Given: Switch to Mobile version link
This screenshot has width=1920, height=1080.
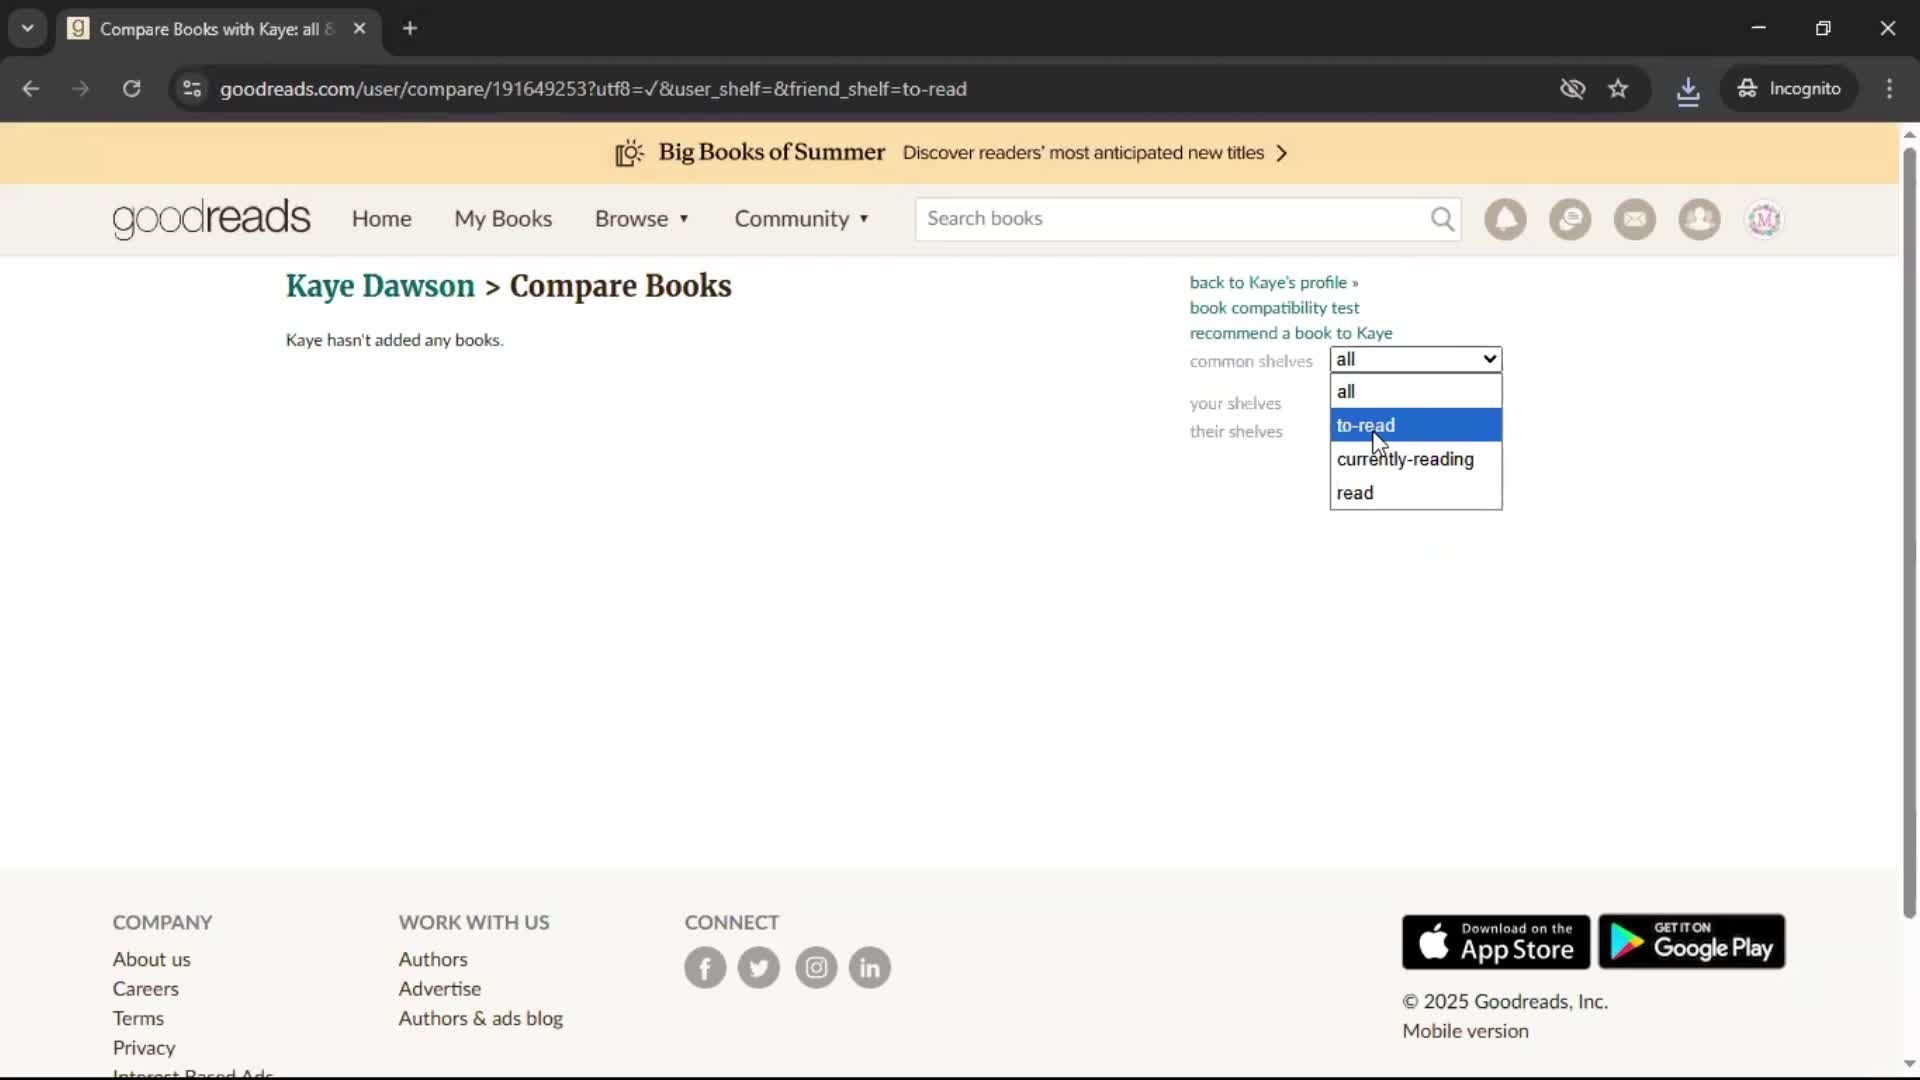Looking at the screenshot, I should coord(1465,1031).
